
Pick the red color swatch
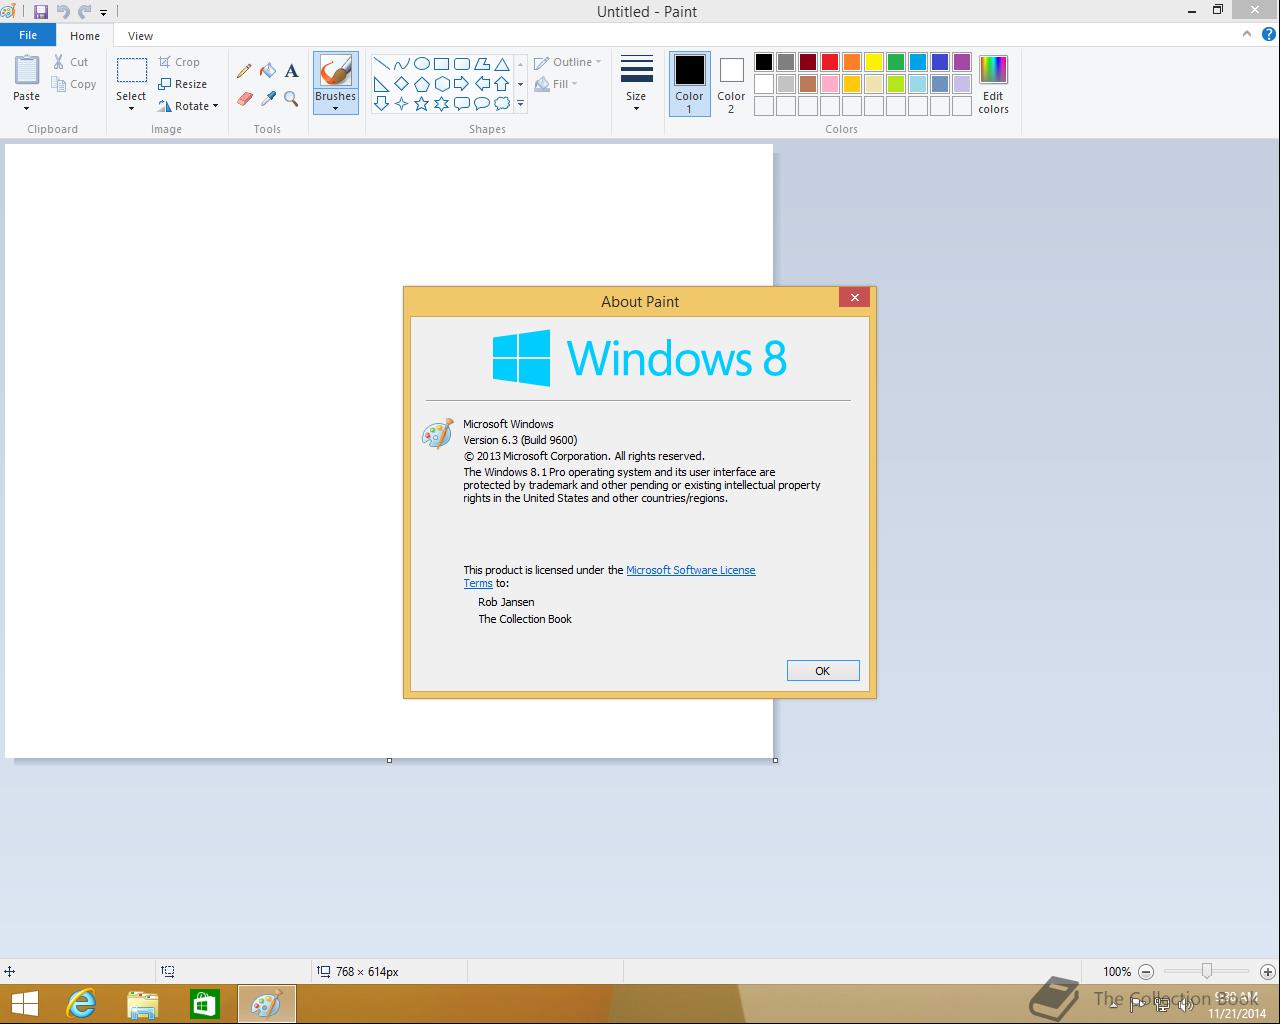pos(830,62)
